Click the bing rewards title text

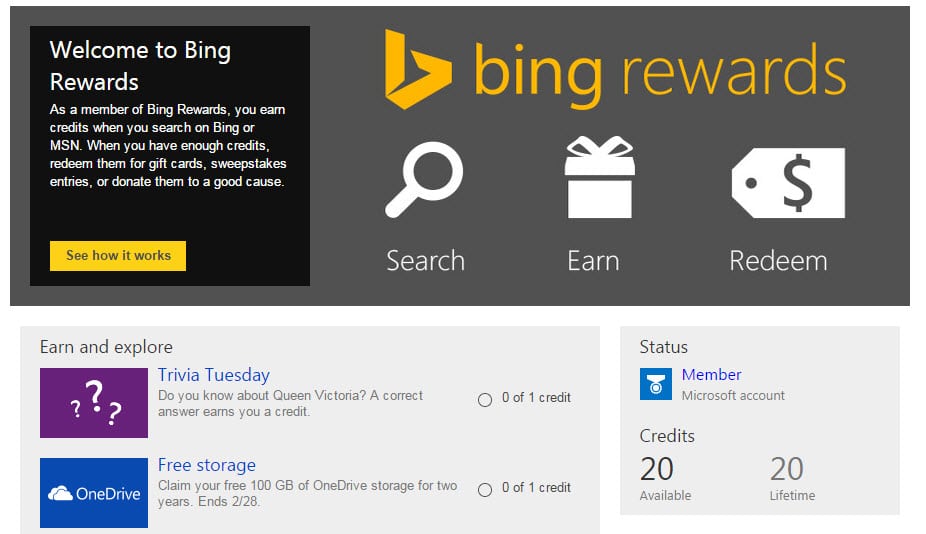(x=660, y=71)
